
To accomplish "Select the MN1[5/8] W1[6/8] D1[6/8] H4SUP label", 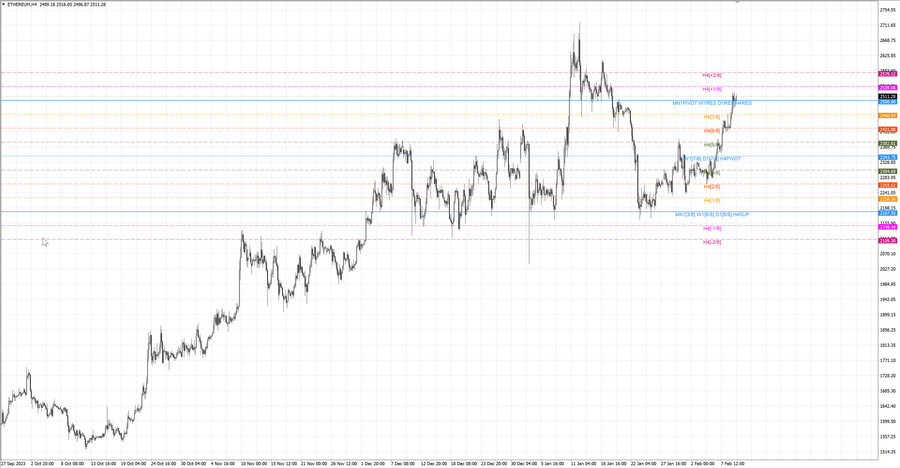I will (712, 215).
